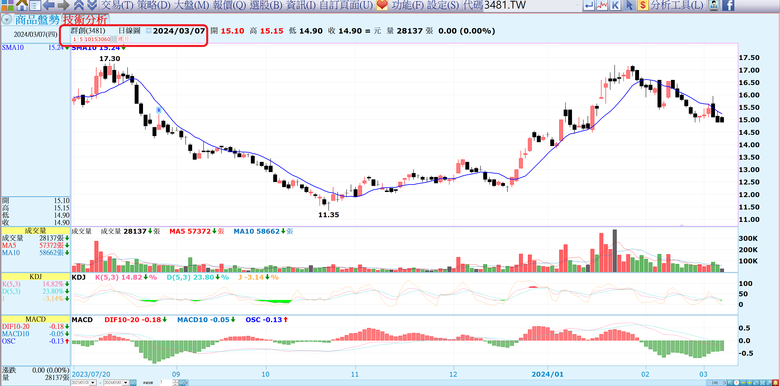Click the enter-arrow confirm icon

[x=589, y=5]
